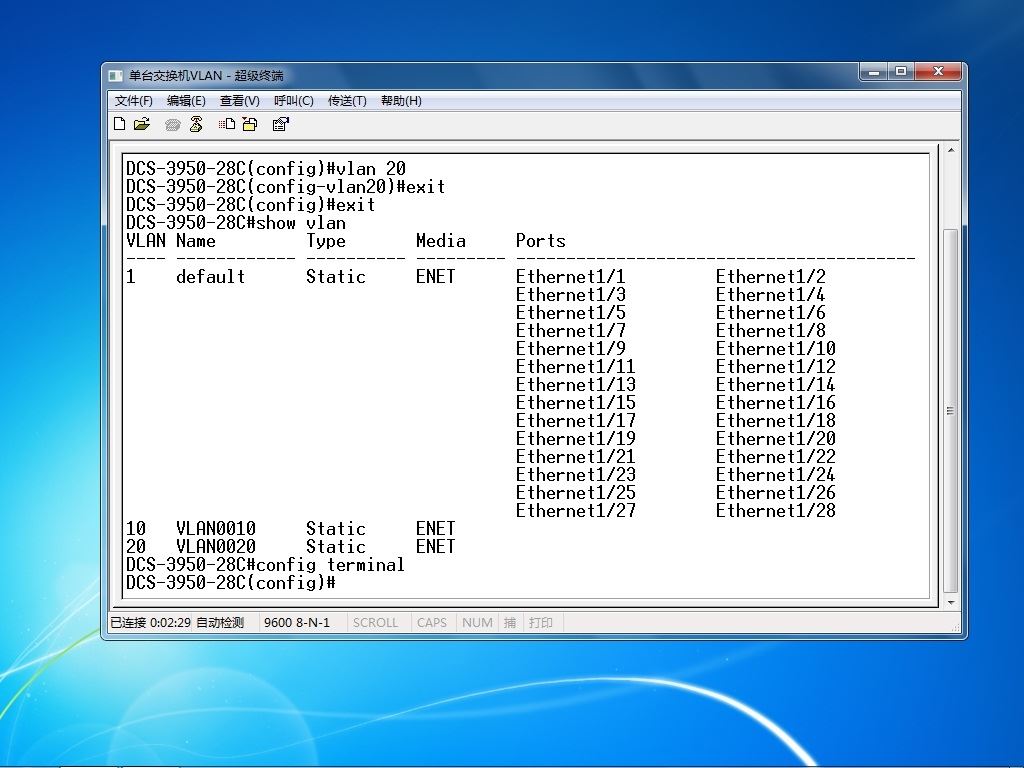Click 'ENET' in the VLAN0010 row
Image resolution: width=1024 pixels, height=768 pixels.
436,529
